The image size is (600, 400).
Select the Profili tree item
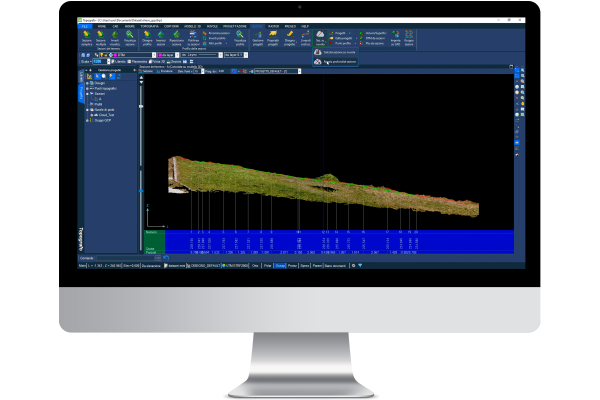pos(98,104)
